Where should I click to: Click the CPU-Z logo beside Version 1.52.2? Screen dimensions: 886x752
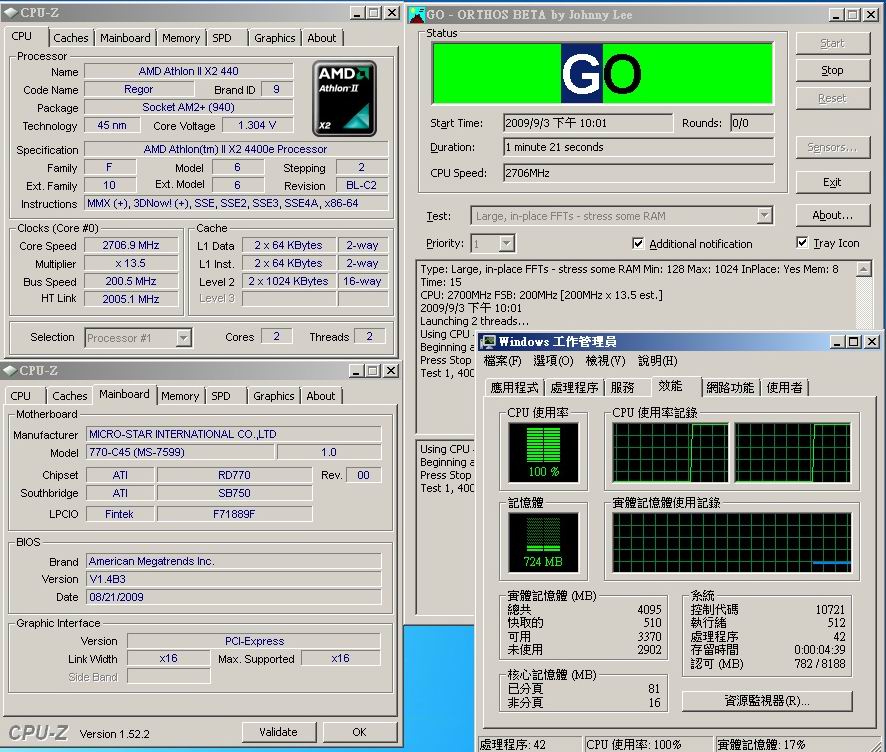[x=38, y=733]
